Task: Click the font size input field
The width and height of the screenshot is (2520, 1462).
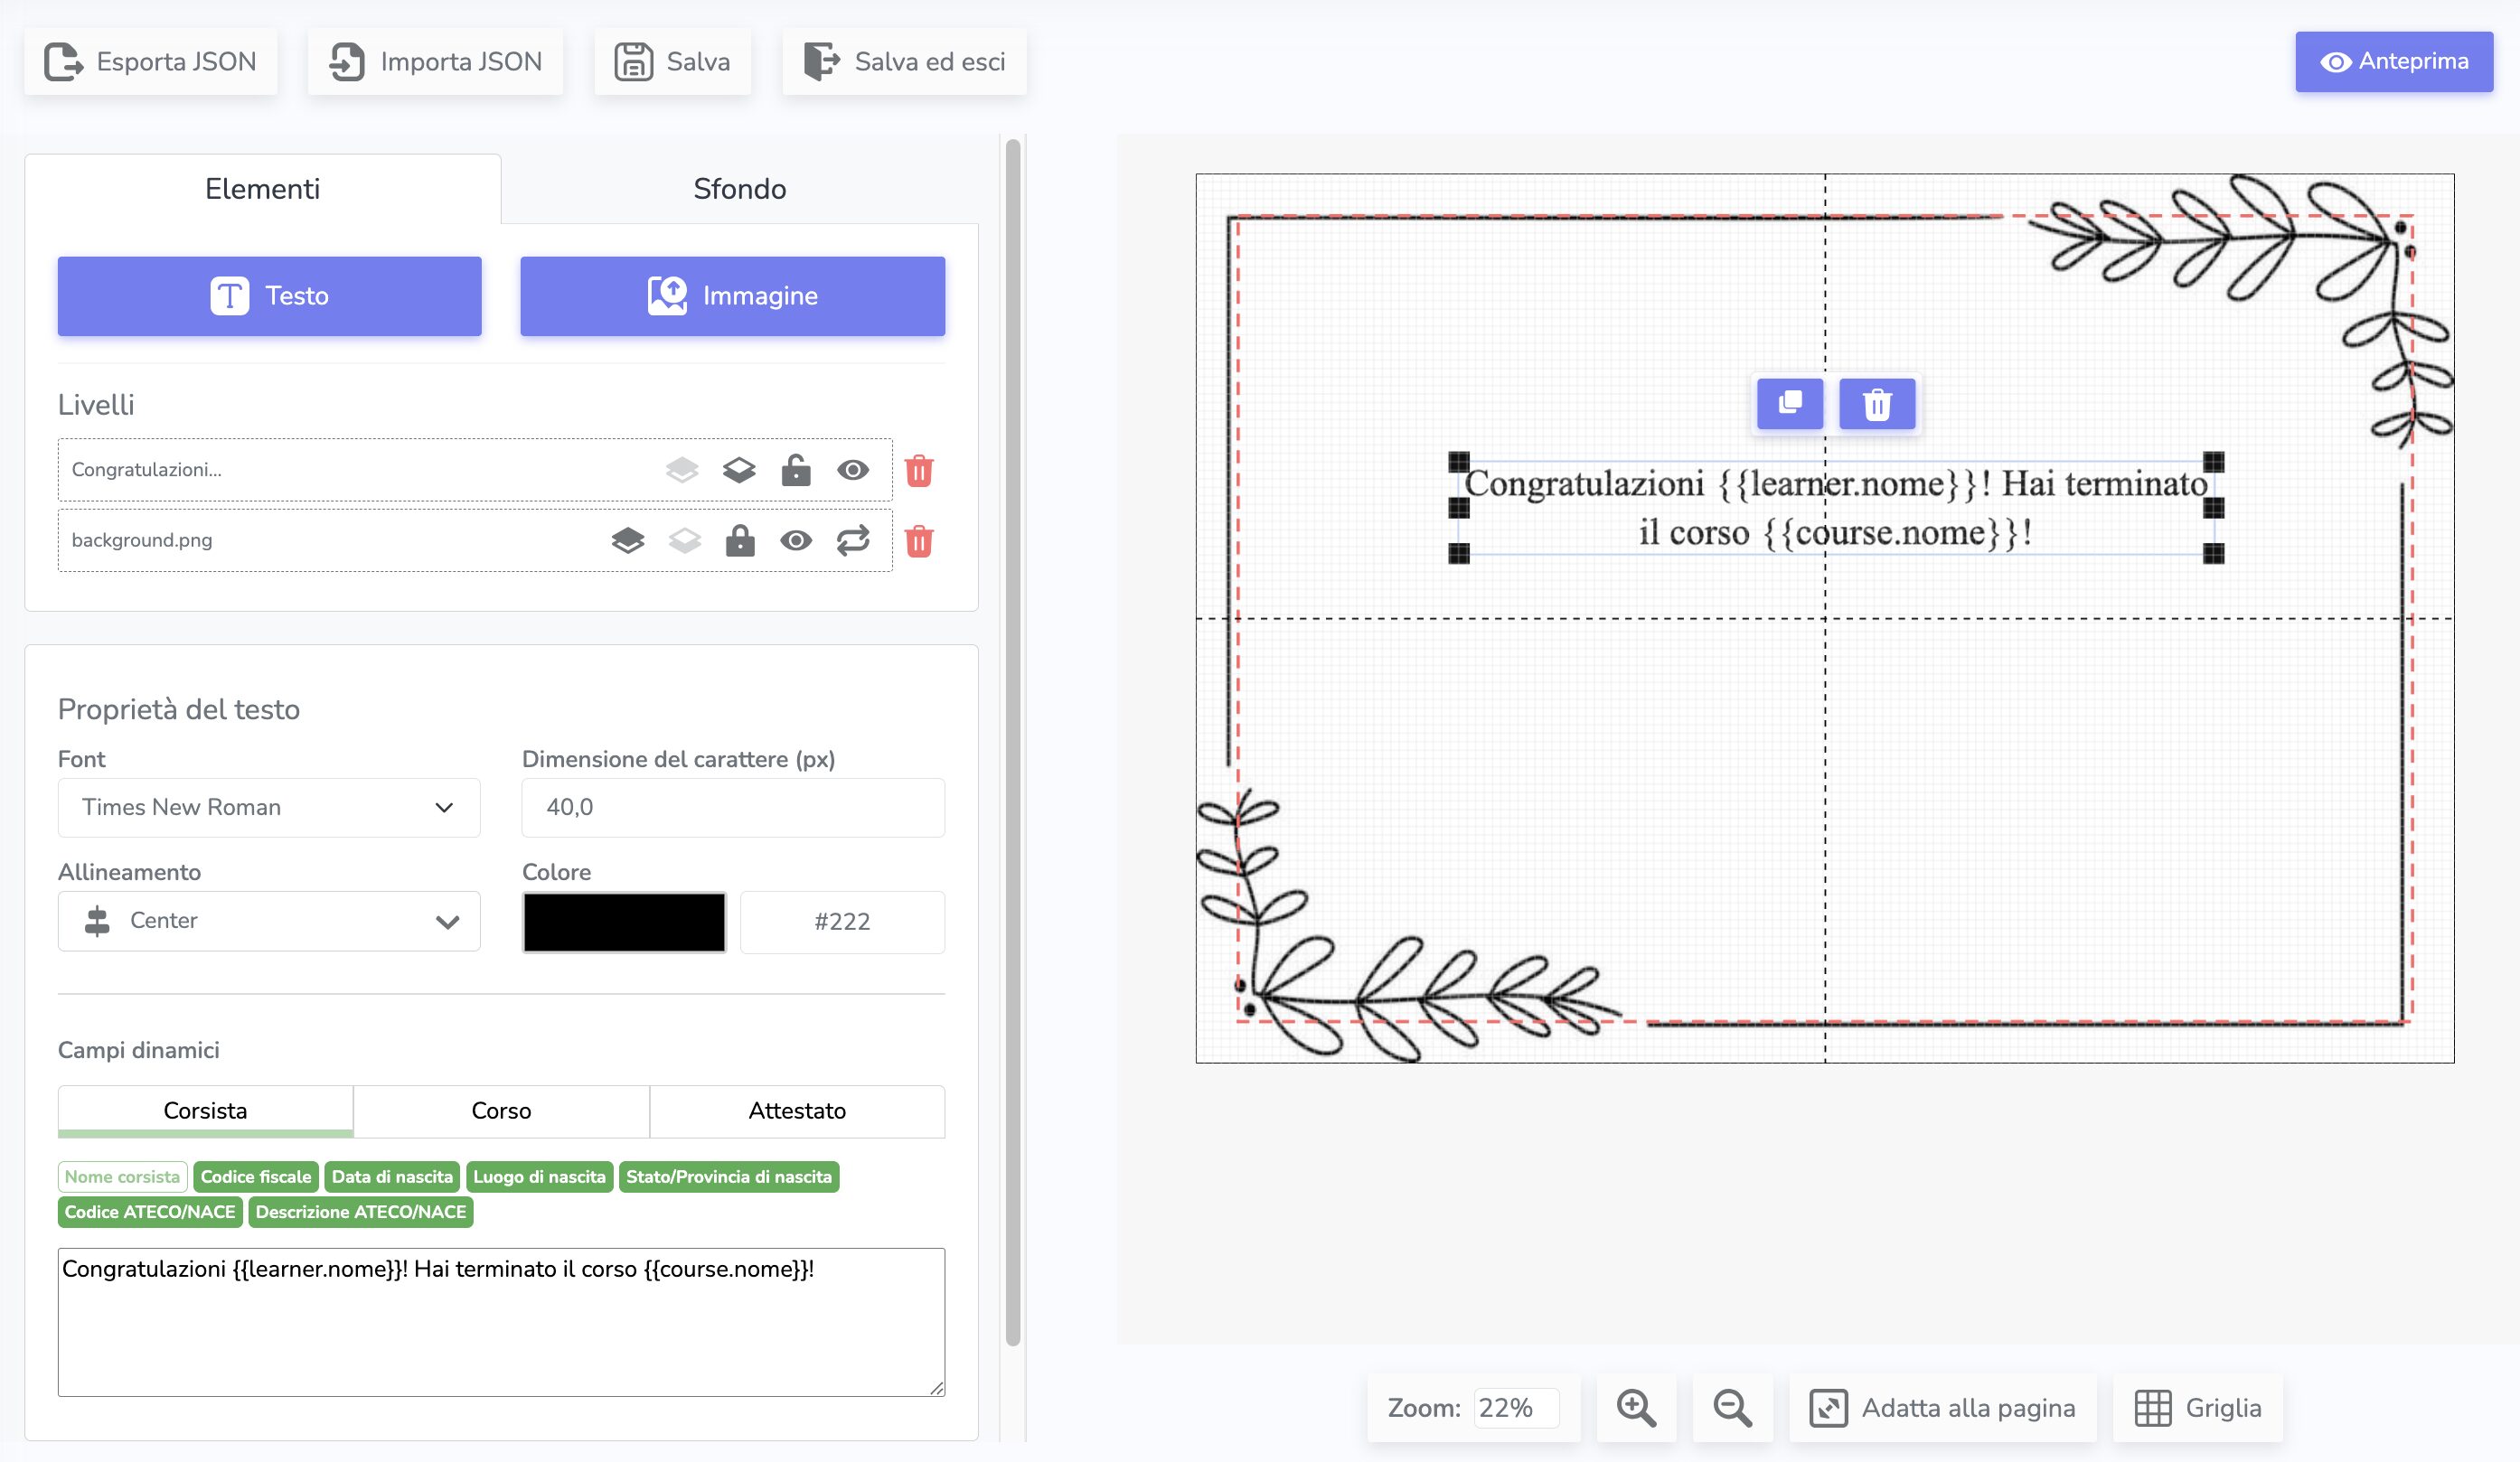Action: point(732,807)
